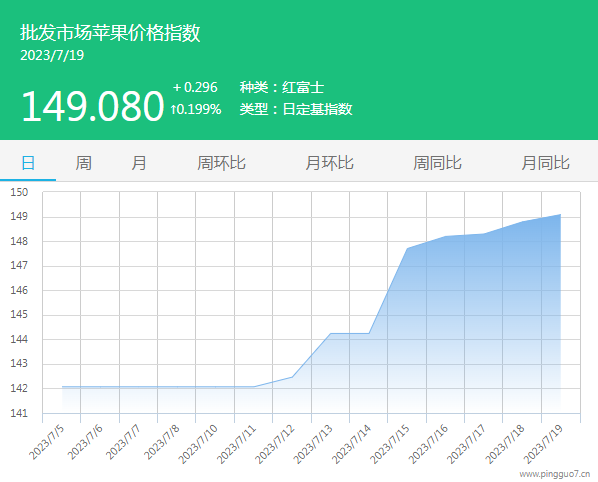Viewport: 598px width, 482px height.
Task: Click the 批发市场苹果价格指数 title
Action: pyautogui.click(x=110, y=33)
